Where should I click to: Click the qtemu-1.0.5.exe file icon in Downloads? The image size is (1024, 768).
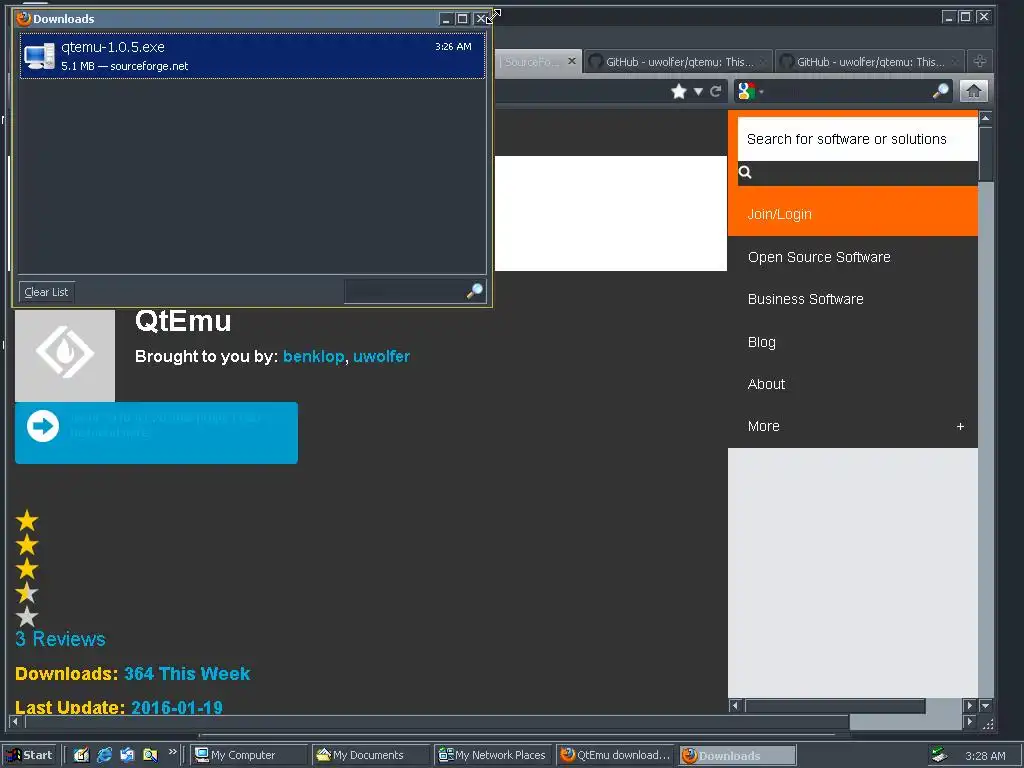(x=39, y=56)
